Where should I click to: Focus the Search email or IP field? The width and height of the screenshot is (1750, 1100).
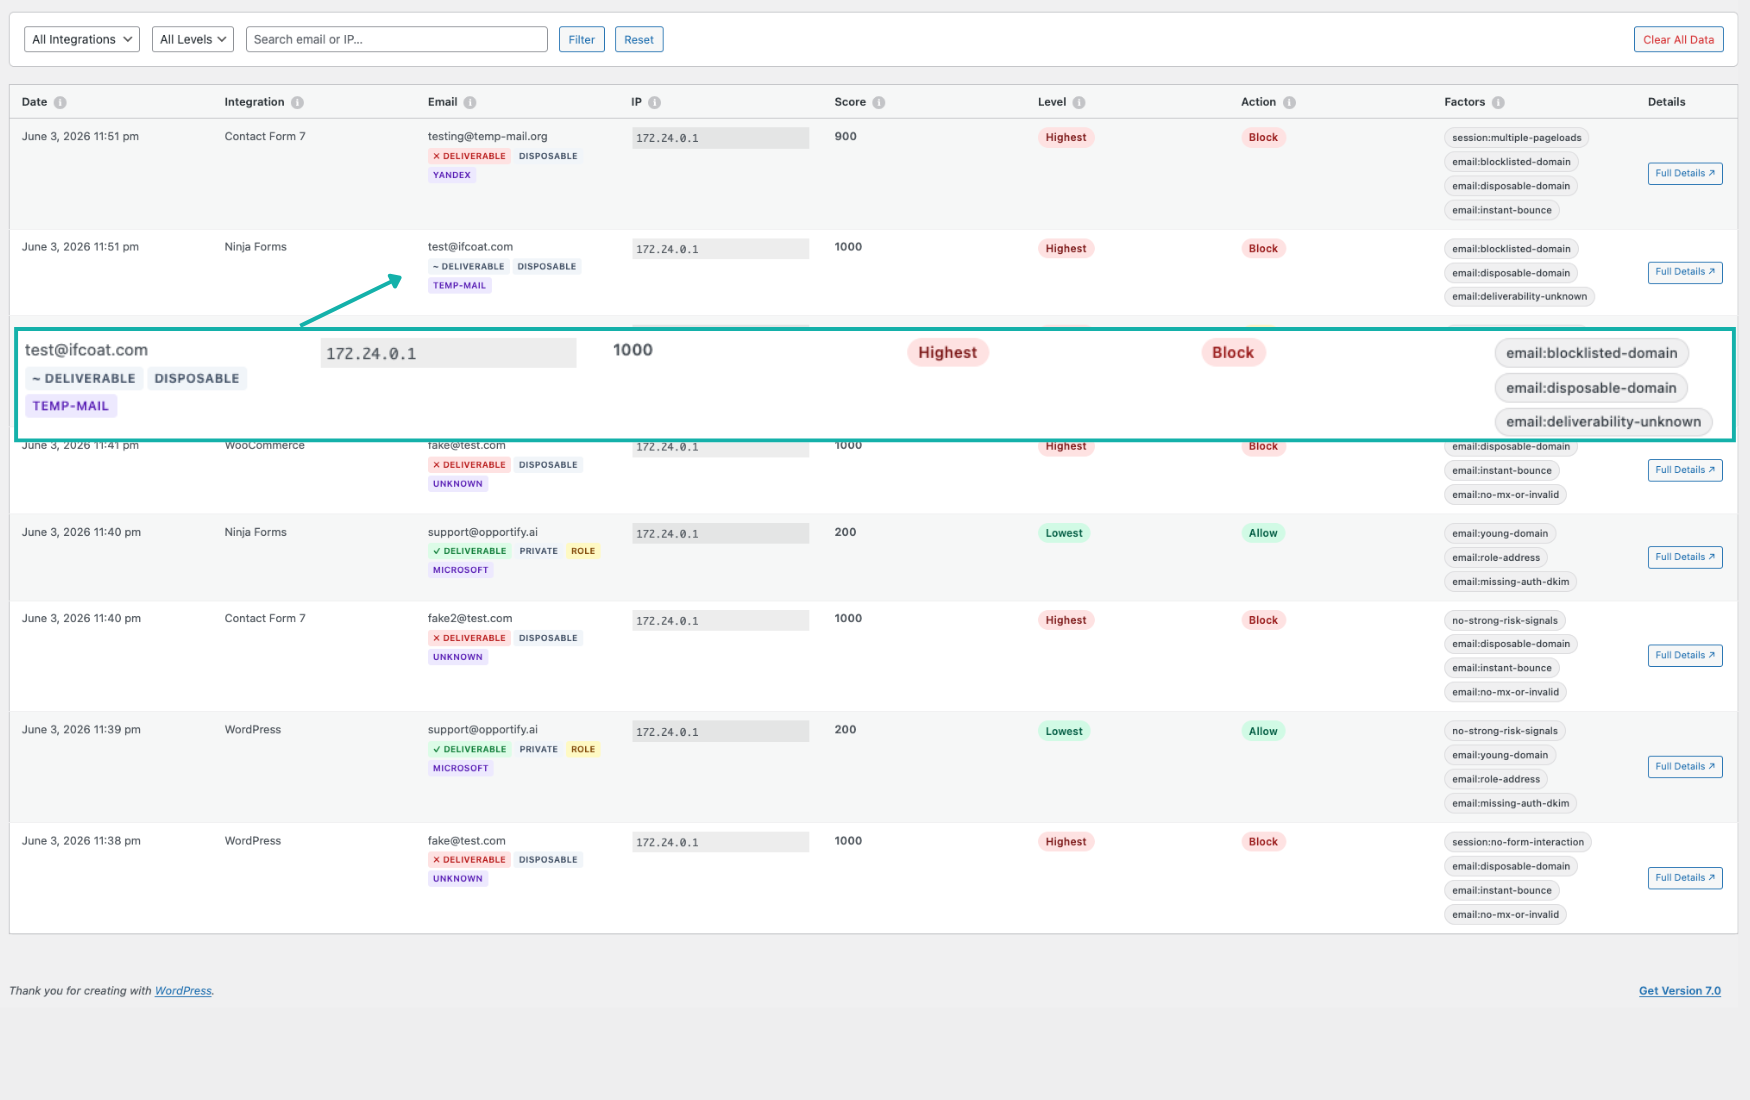[397, 39]
